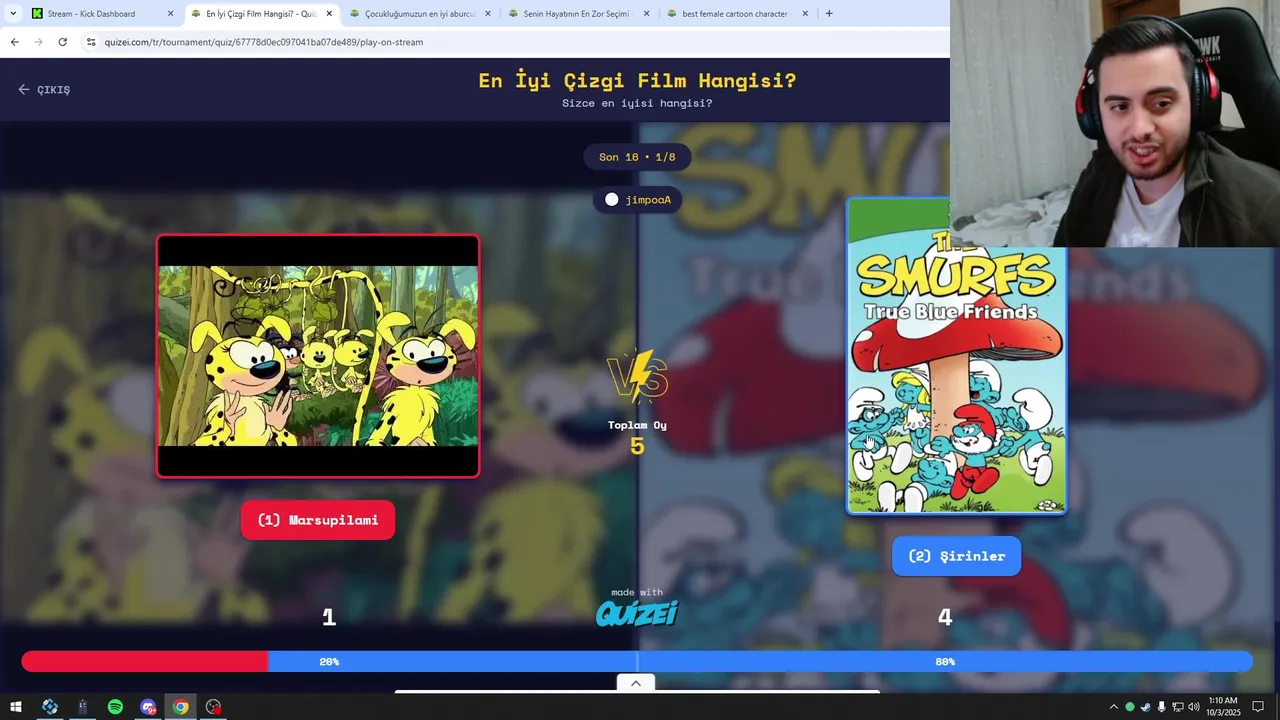Open the Windows notification center
The width and height of the screenshot is (1280, 720).
coord(1258,707)
